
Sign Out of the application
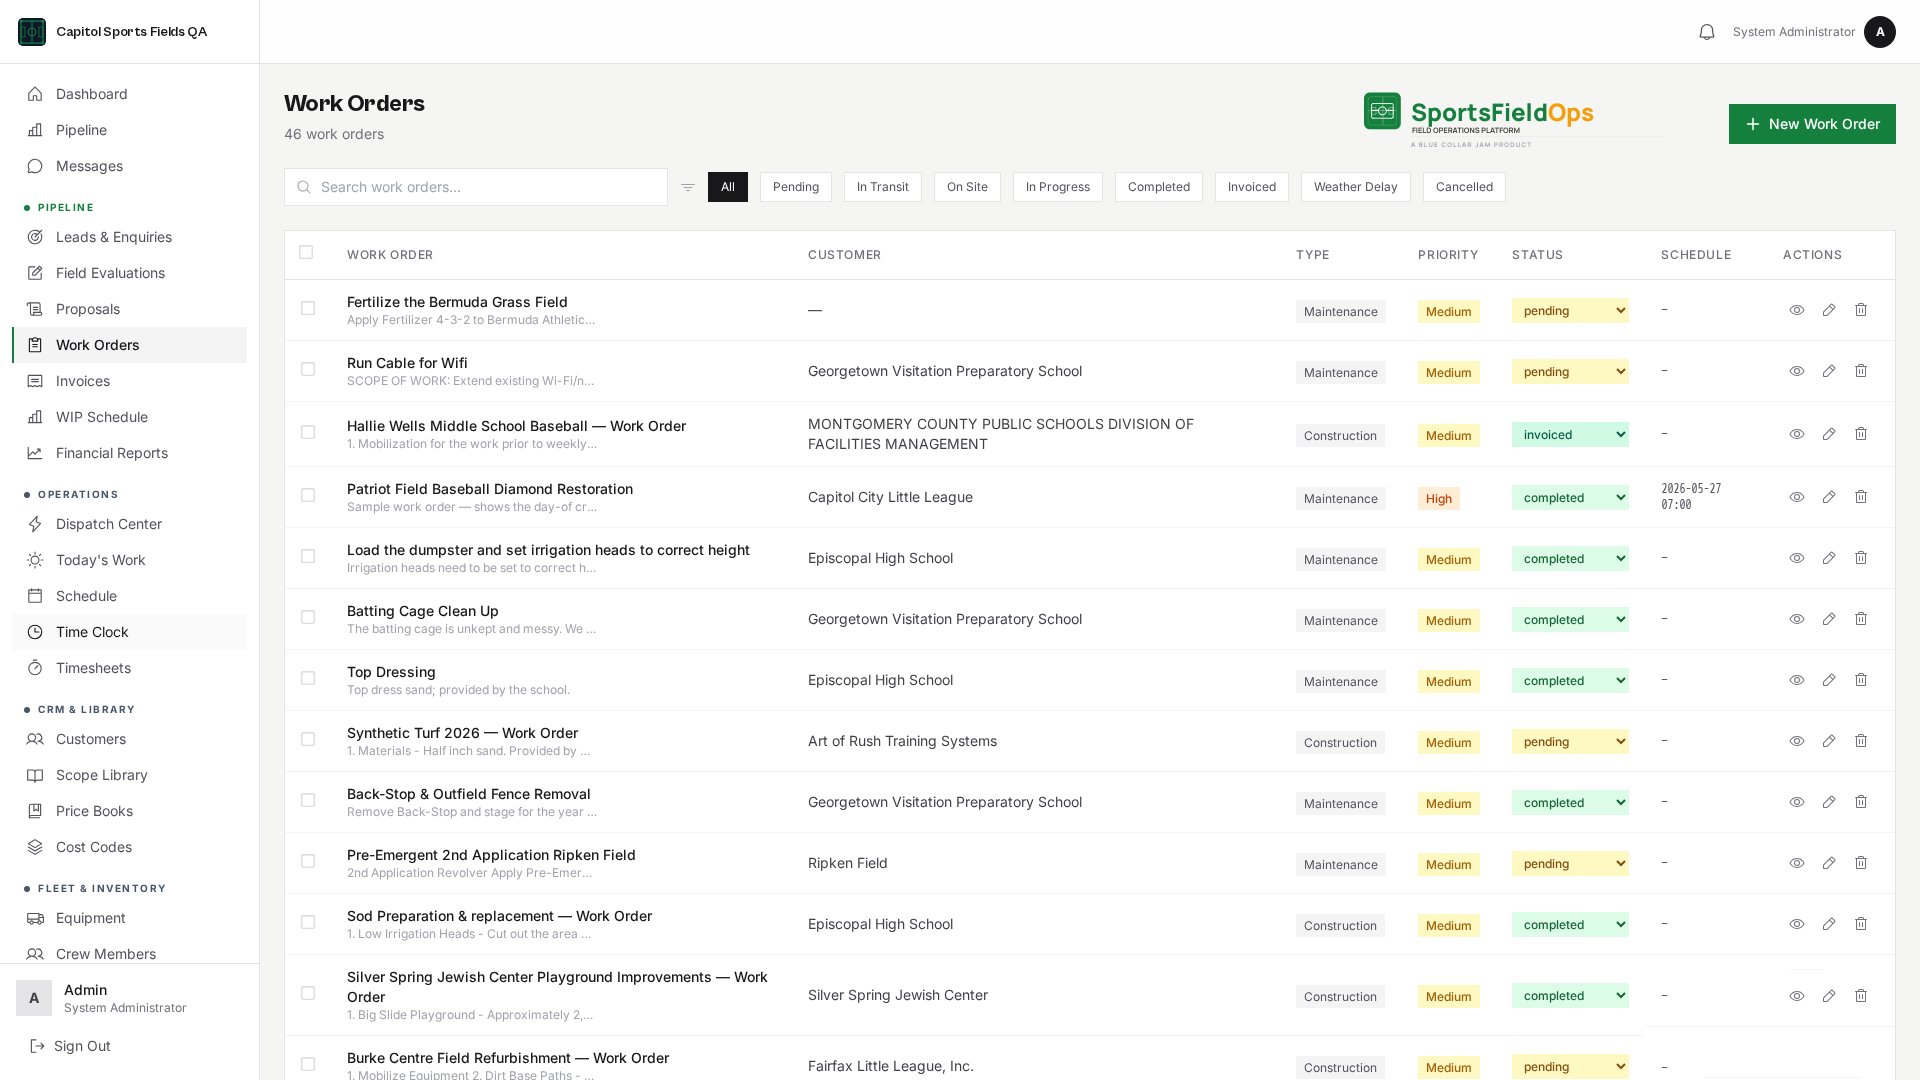click(x=70, y=1046)
